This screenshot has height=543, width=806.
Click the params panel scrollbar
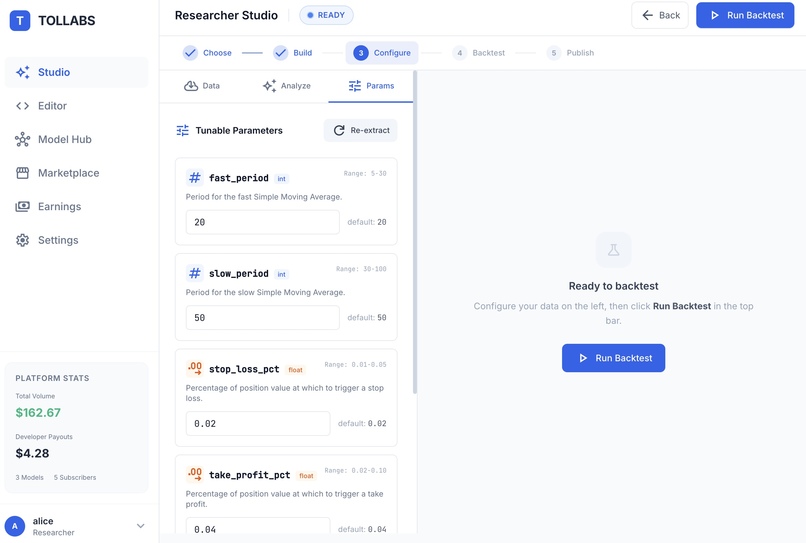point(415,232)
